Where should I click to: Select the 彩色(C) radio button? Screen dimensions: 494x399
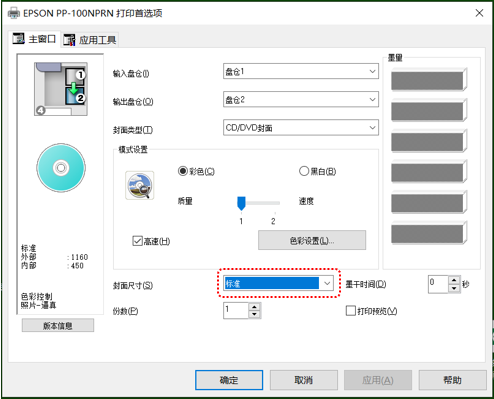pos(183,171)
